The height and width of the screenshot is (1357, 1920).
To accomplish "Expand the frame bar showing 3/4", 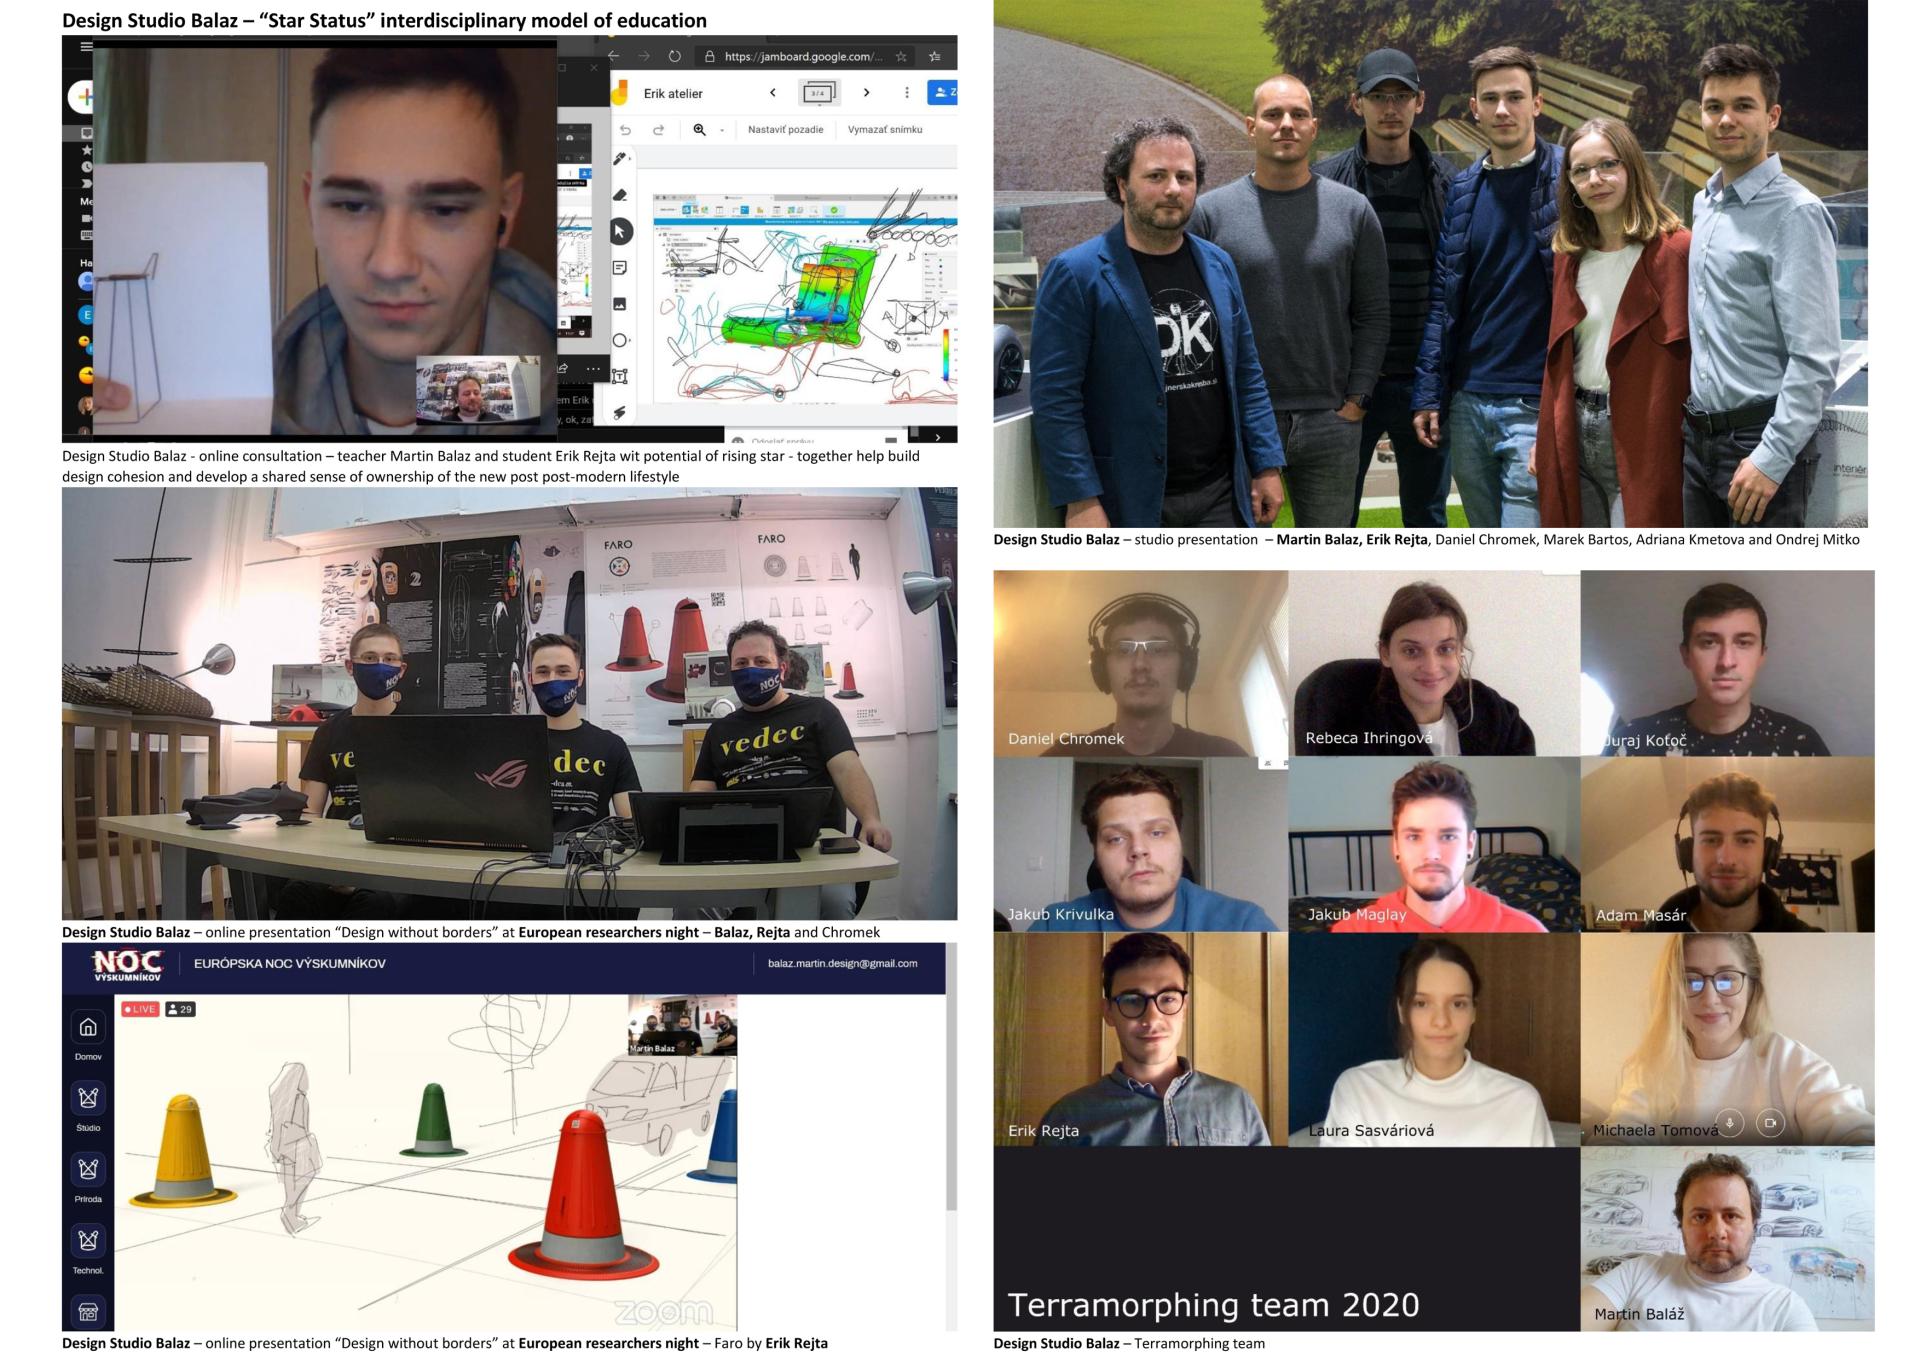I will tap(819, 93).
